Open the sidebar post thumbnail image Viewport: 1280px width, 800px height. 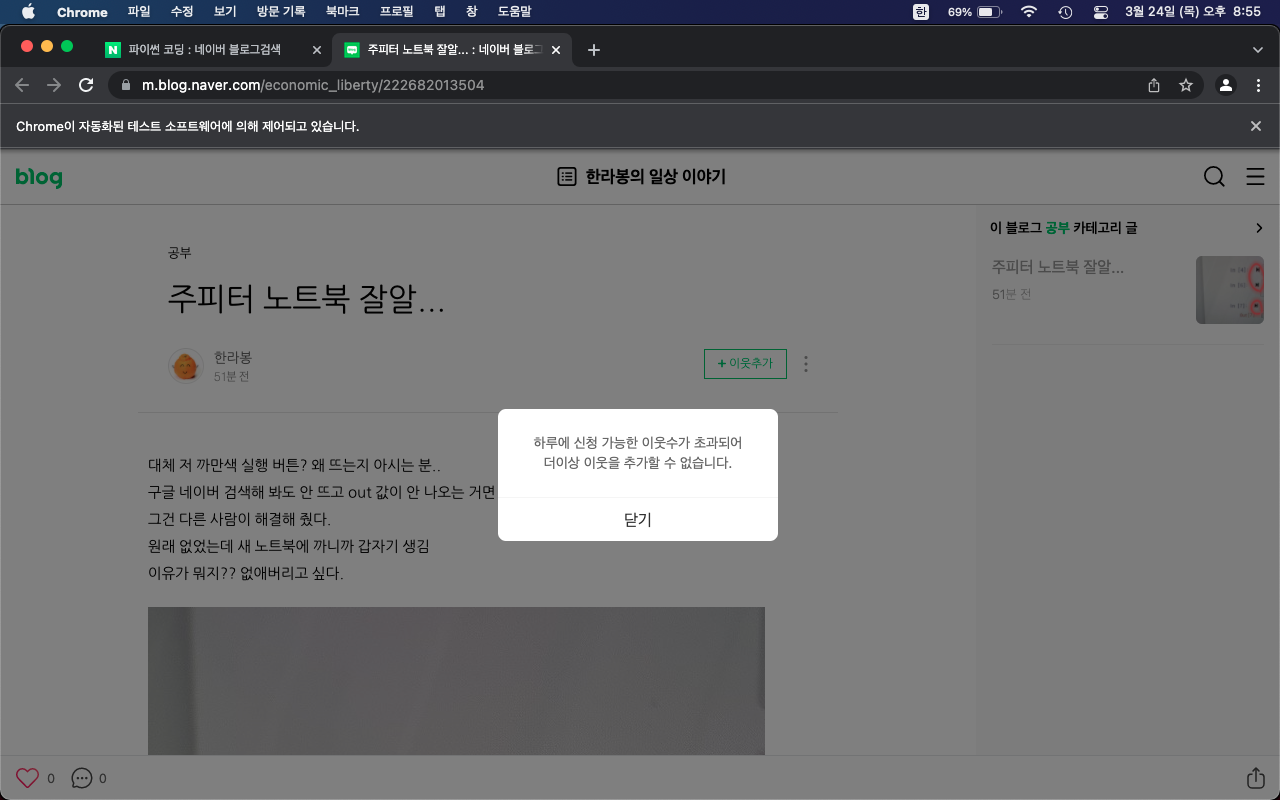click(1229, 290)
